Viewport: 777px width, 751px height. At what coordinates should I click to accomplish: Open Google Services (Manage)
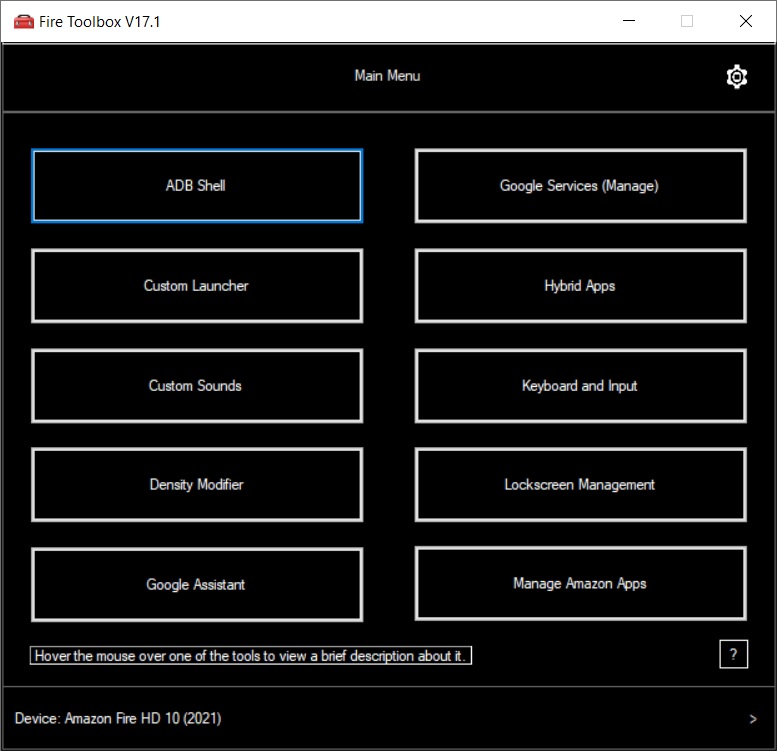[x=580, y=186]
